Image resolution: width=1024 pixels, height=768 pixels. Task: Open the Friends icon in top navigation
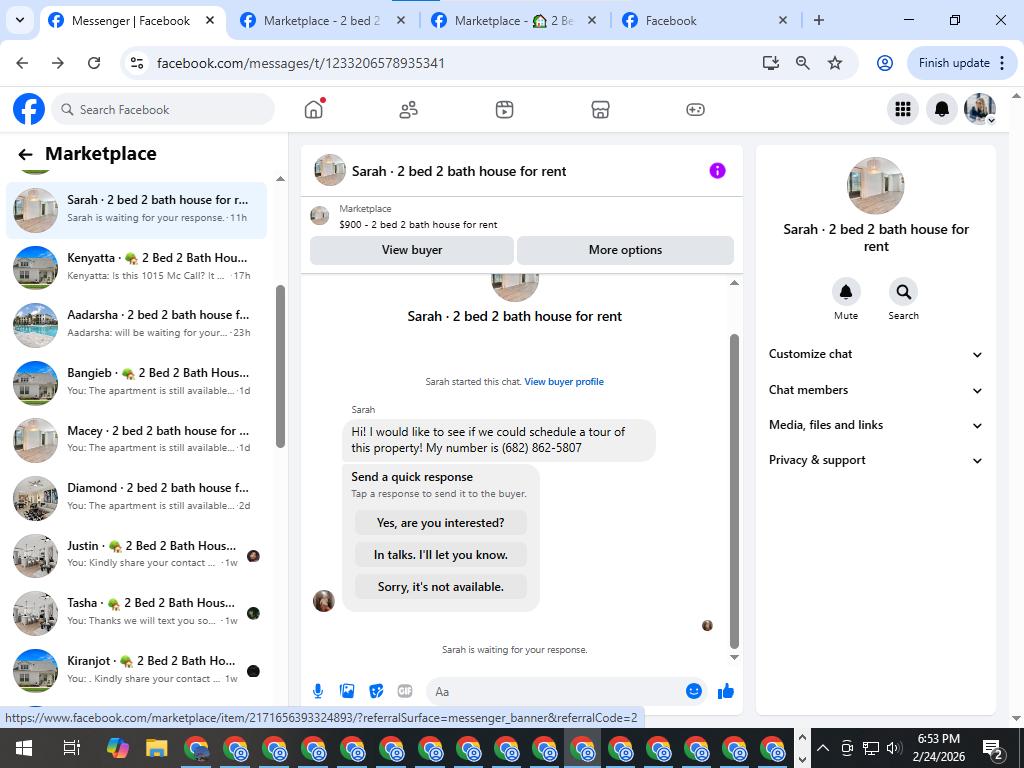[x=409, y=110]
